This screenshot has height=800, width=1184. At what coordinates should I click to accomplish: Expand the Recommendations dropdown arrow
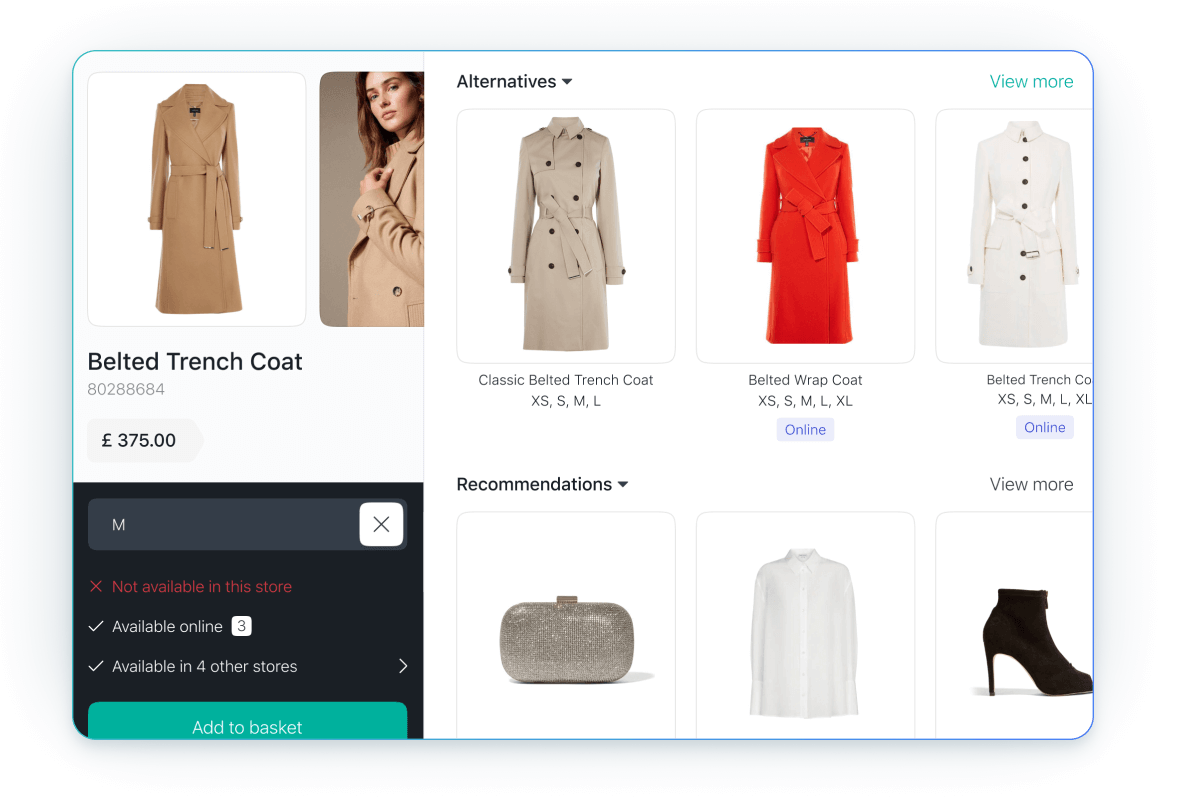tap(623, 485)
